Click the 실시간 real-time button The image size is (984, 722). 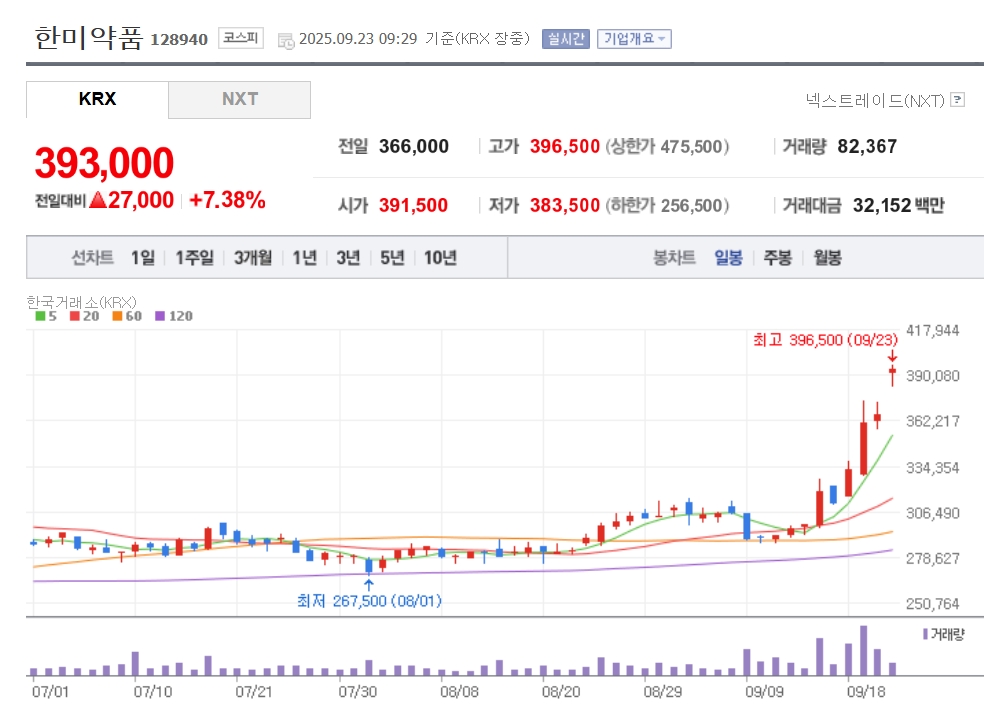tap(565, 39)
